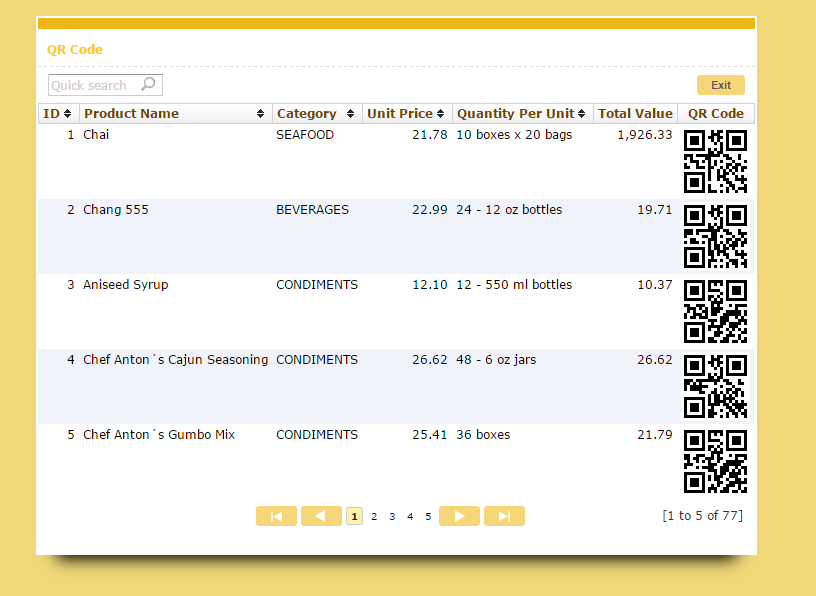The height and width of the screenshot is (596, 816).
Task: Open page 5 of results
Action: pos(428,517)
